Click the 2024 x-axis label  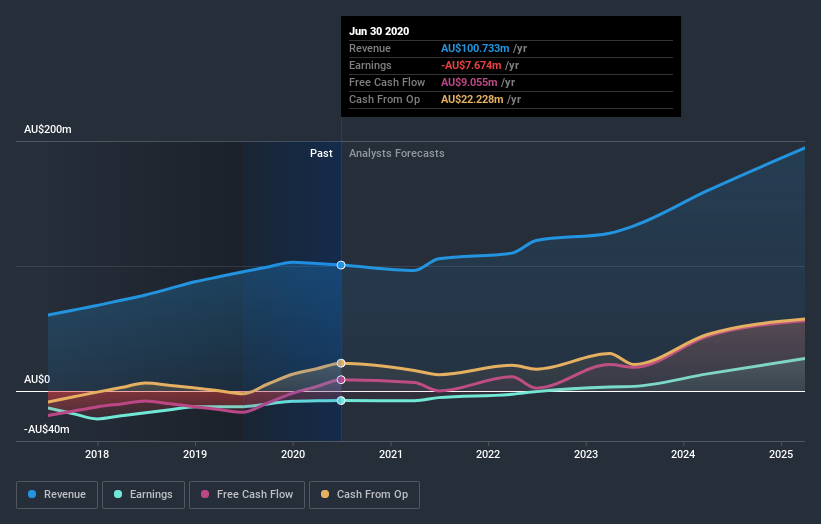click(683, 454)
